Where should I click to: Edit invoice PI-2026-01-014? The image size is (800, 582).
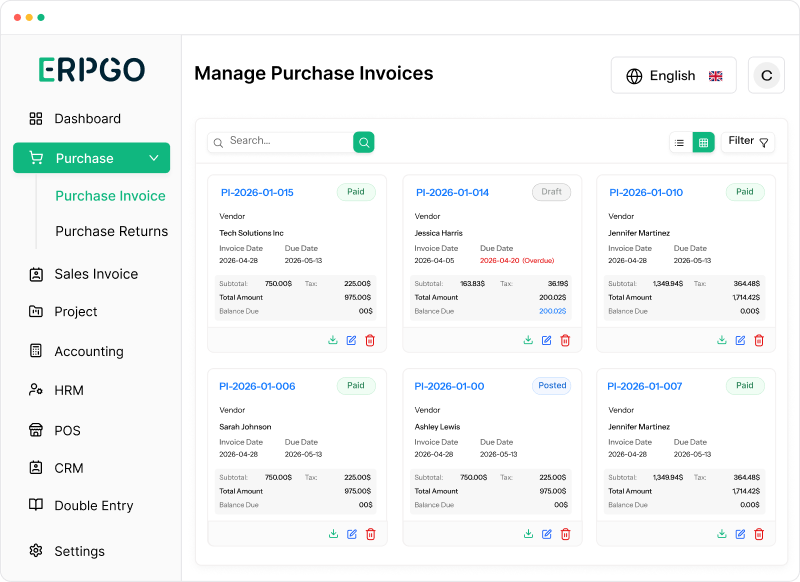tap(546, 340)
